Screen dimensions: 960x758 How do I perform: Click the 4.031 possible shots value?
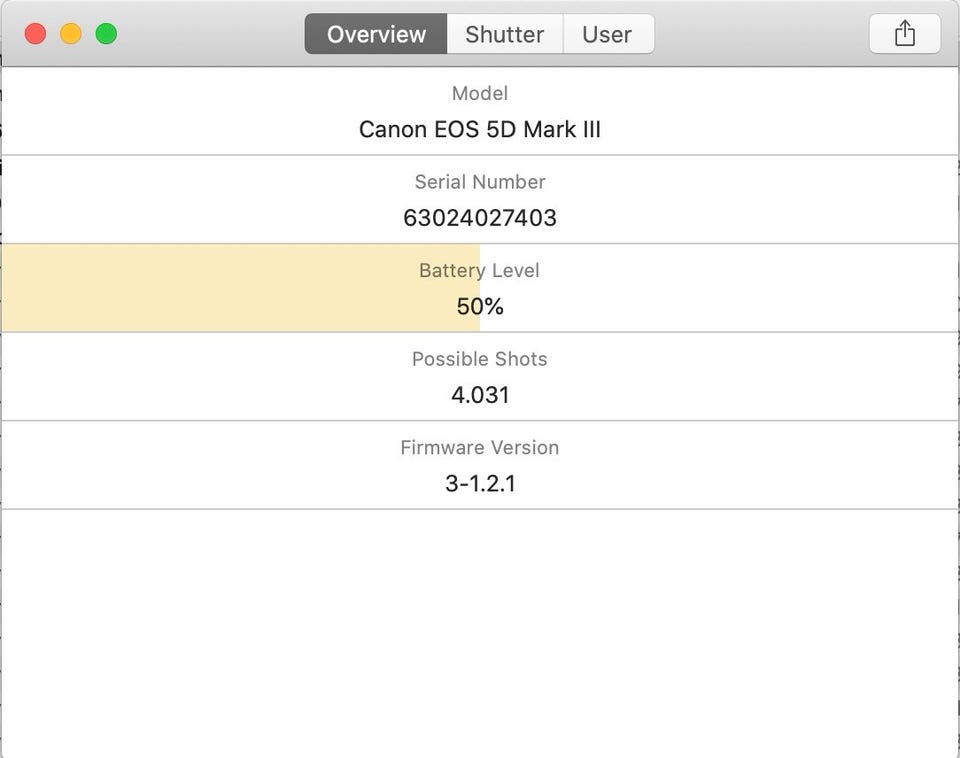tap(480, 395)
